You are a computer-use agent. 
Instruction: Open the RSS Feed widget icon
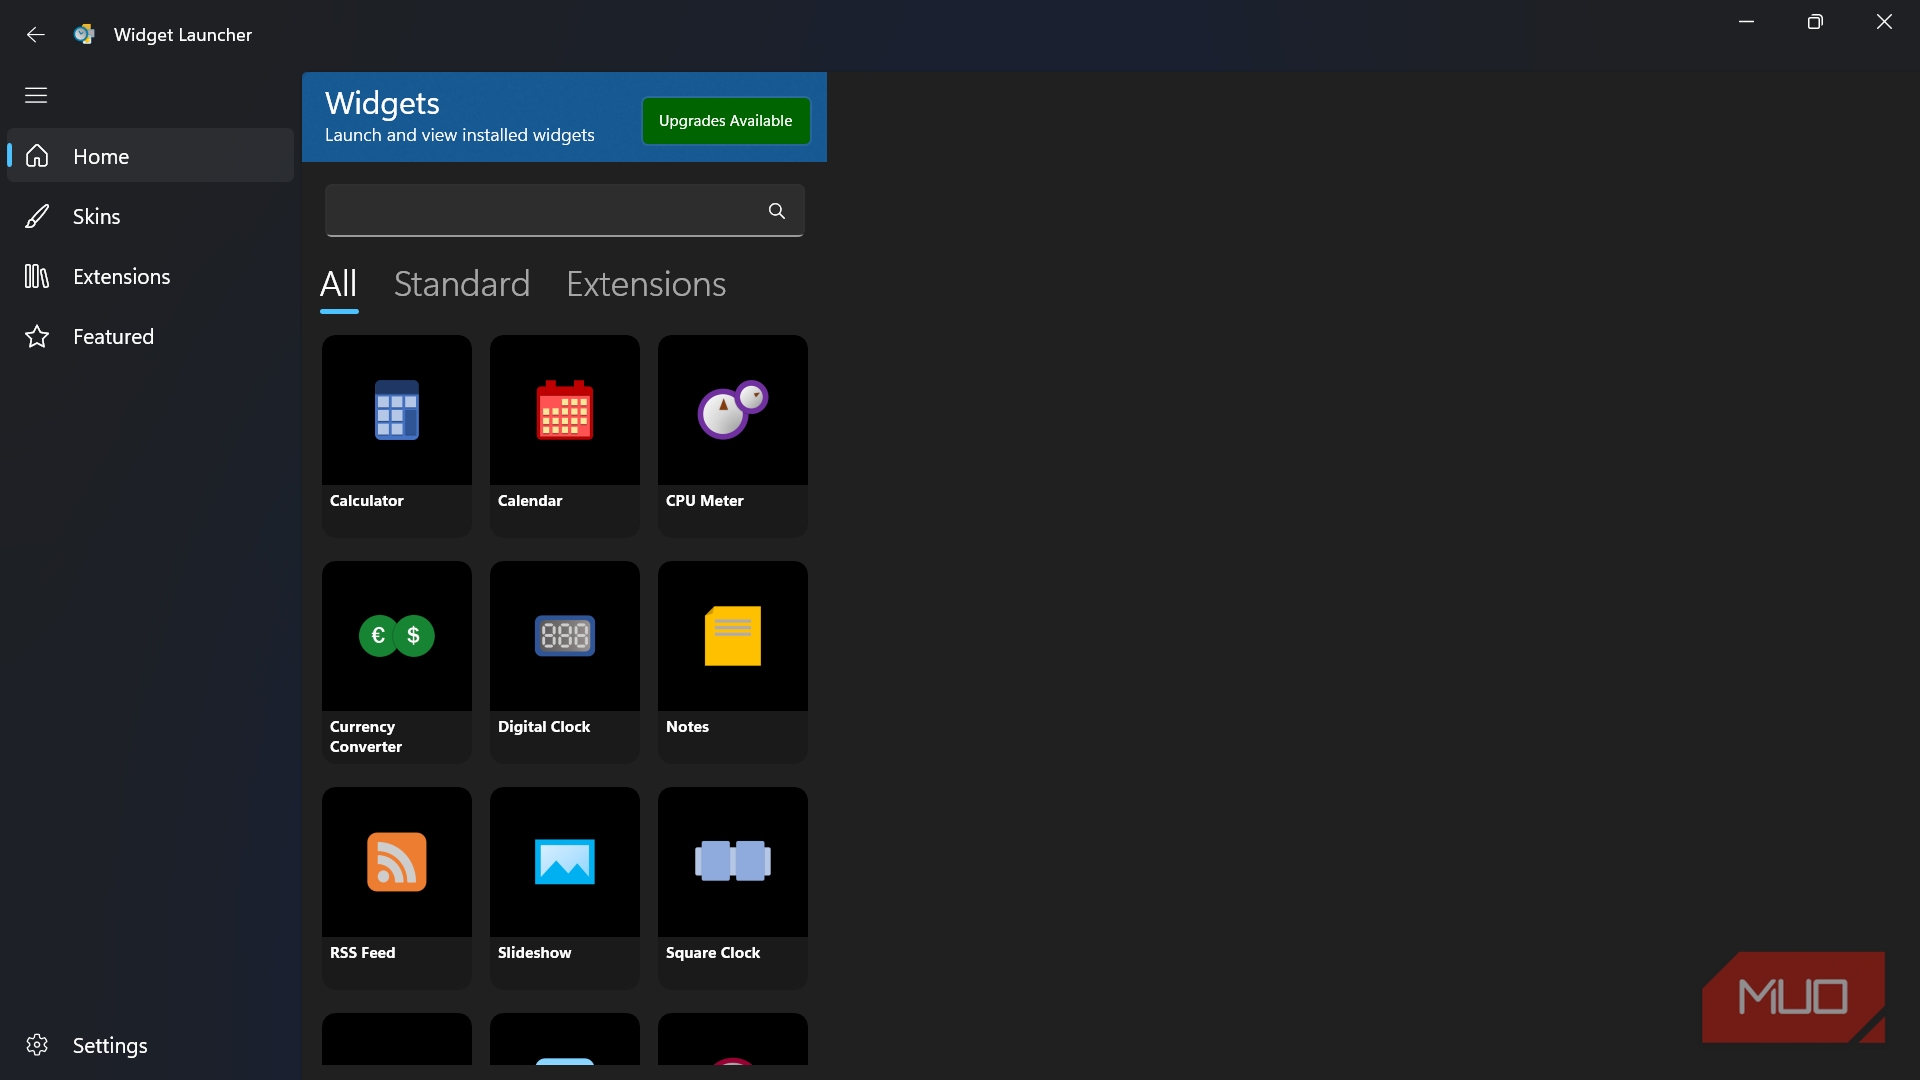click(x=397, y=862)
